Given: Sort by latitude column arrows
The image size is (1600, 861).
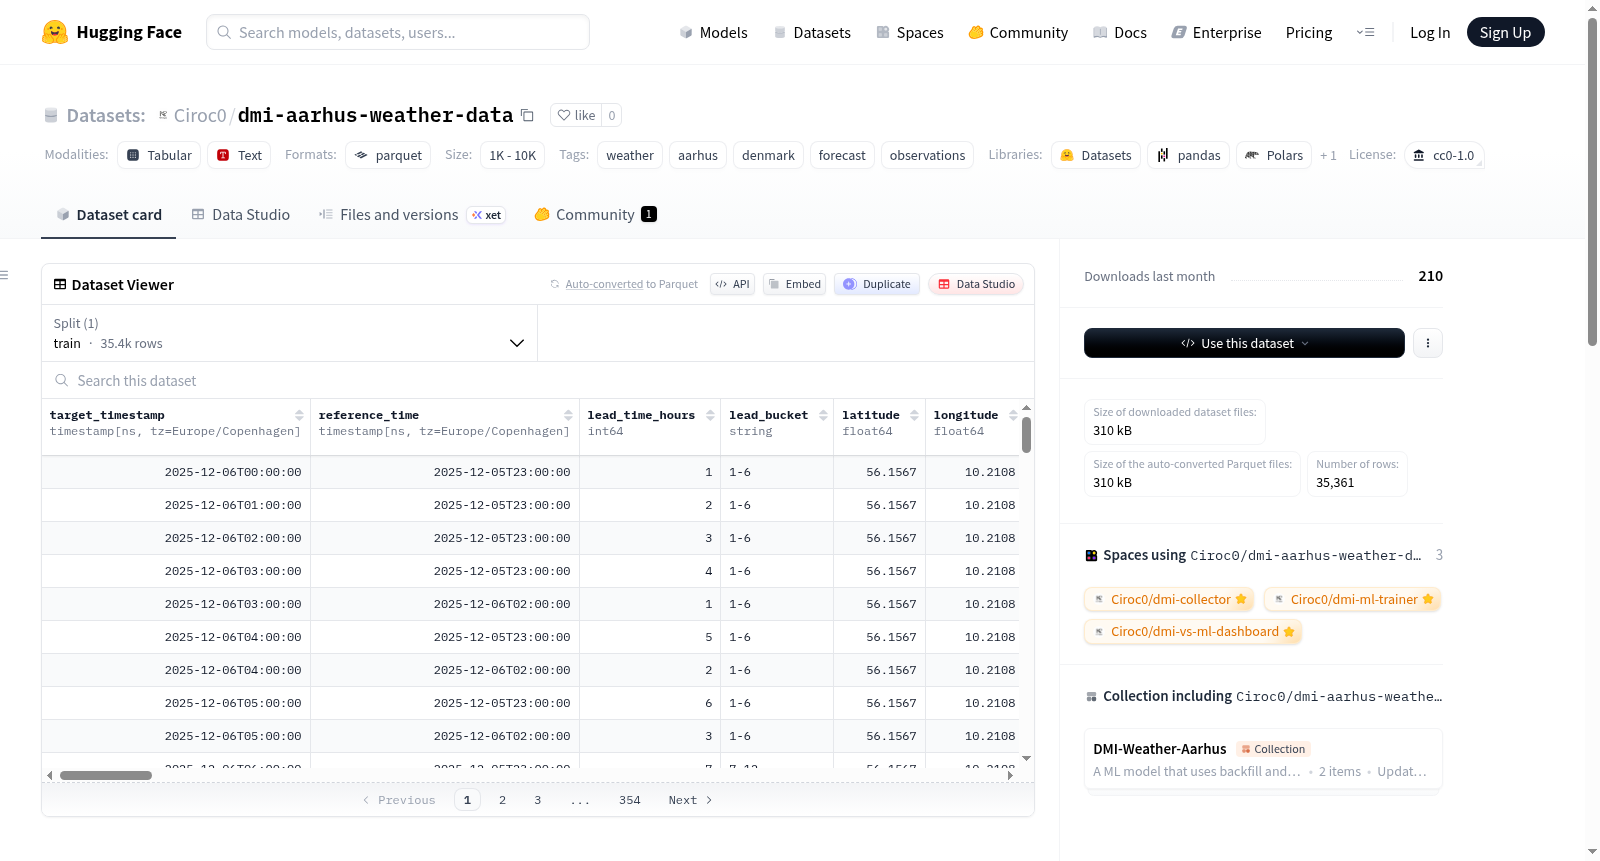Looking at the screenshot, I should point(914,415).
